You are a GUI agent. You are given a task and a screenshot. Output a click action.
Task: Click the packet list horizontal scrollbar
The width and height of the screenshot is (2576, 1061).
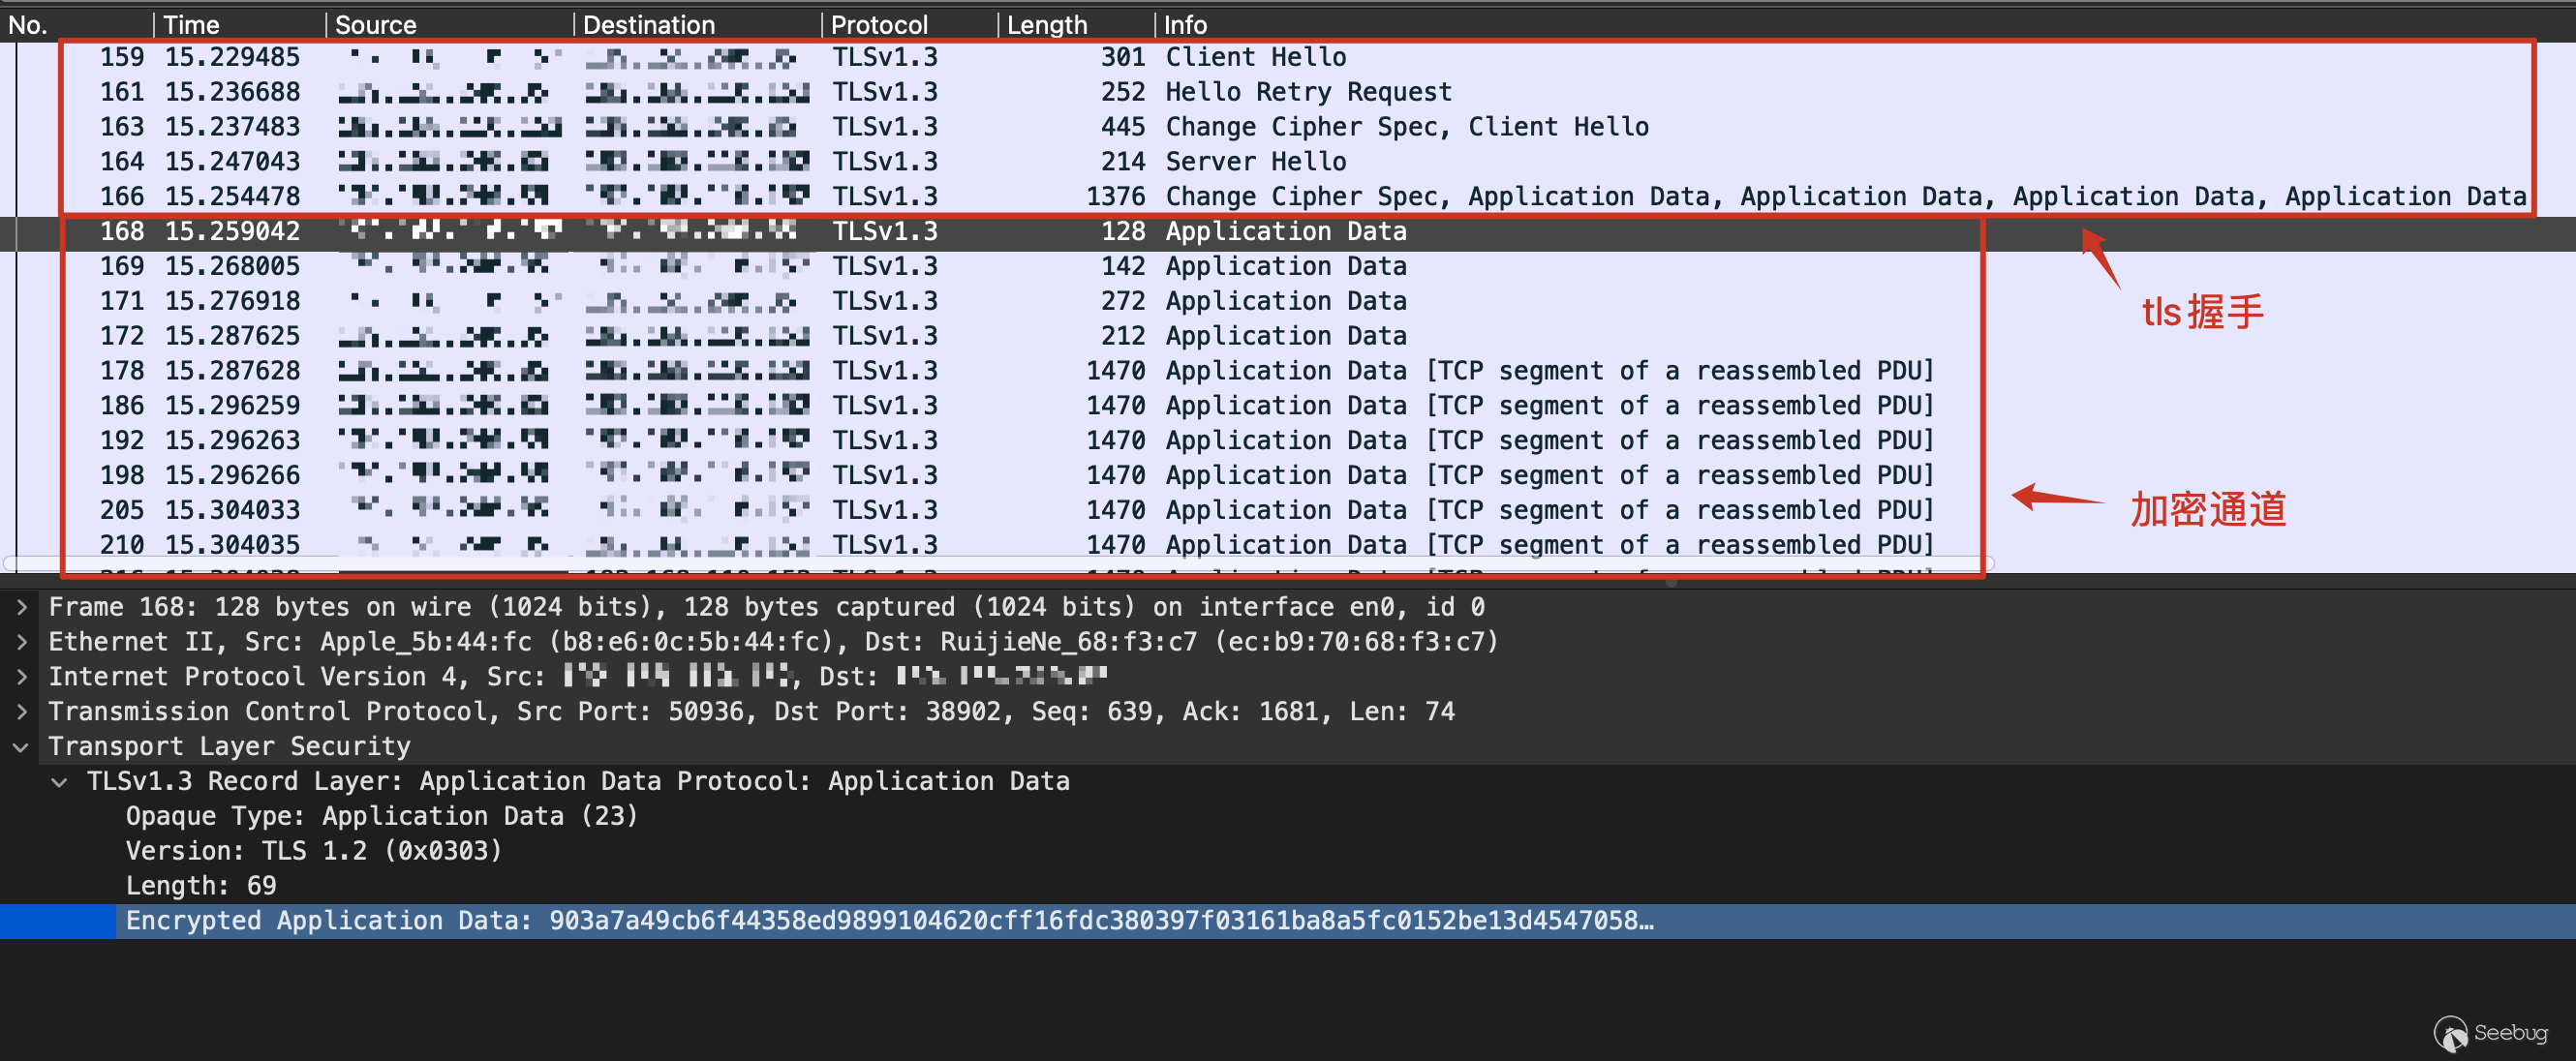tap(998, 564)
